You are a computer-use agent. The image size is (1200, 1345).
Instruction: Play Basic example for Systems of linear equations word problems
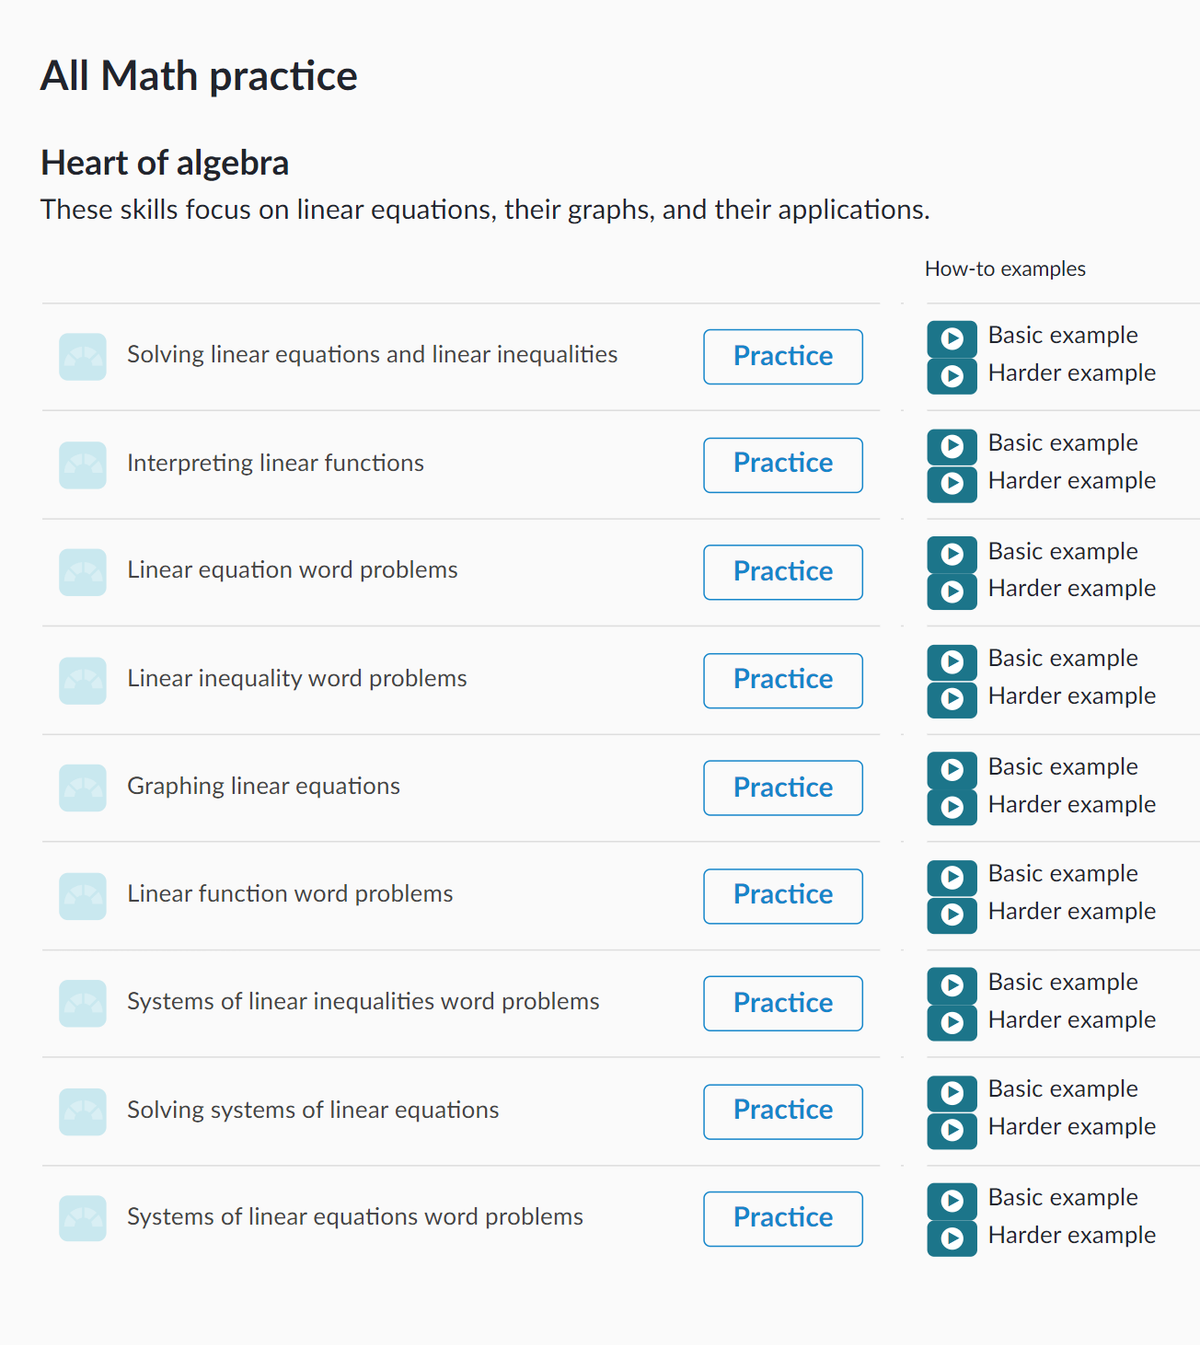click(952, 1201)
